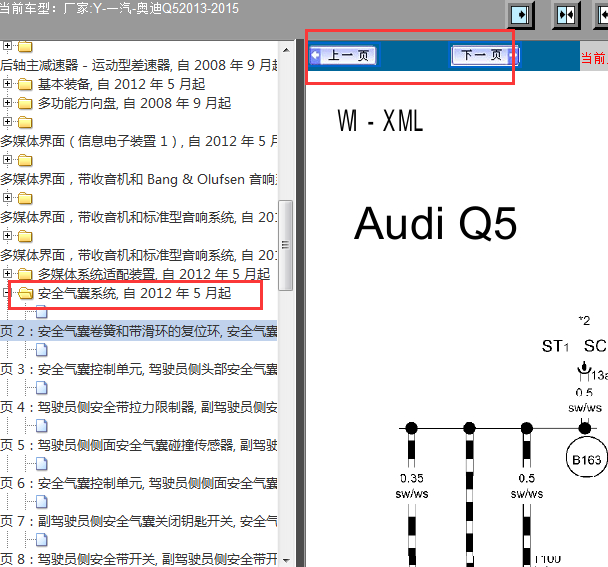Open 页 3: 安全气囊控制单元 page
This screenshot has height=567, width=608.
[138, 369]
